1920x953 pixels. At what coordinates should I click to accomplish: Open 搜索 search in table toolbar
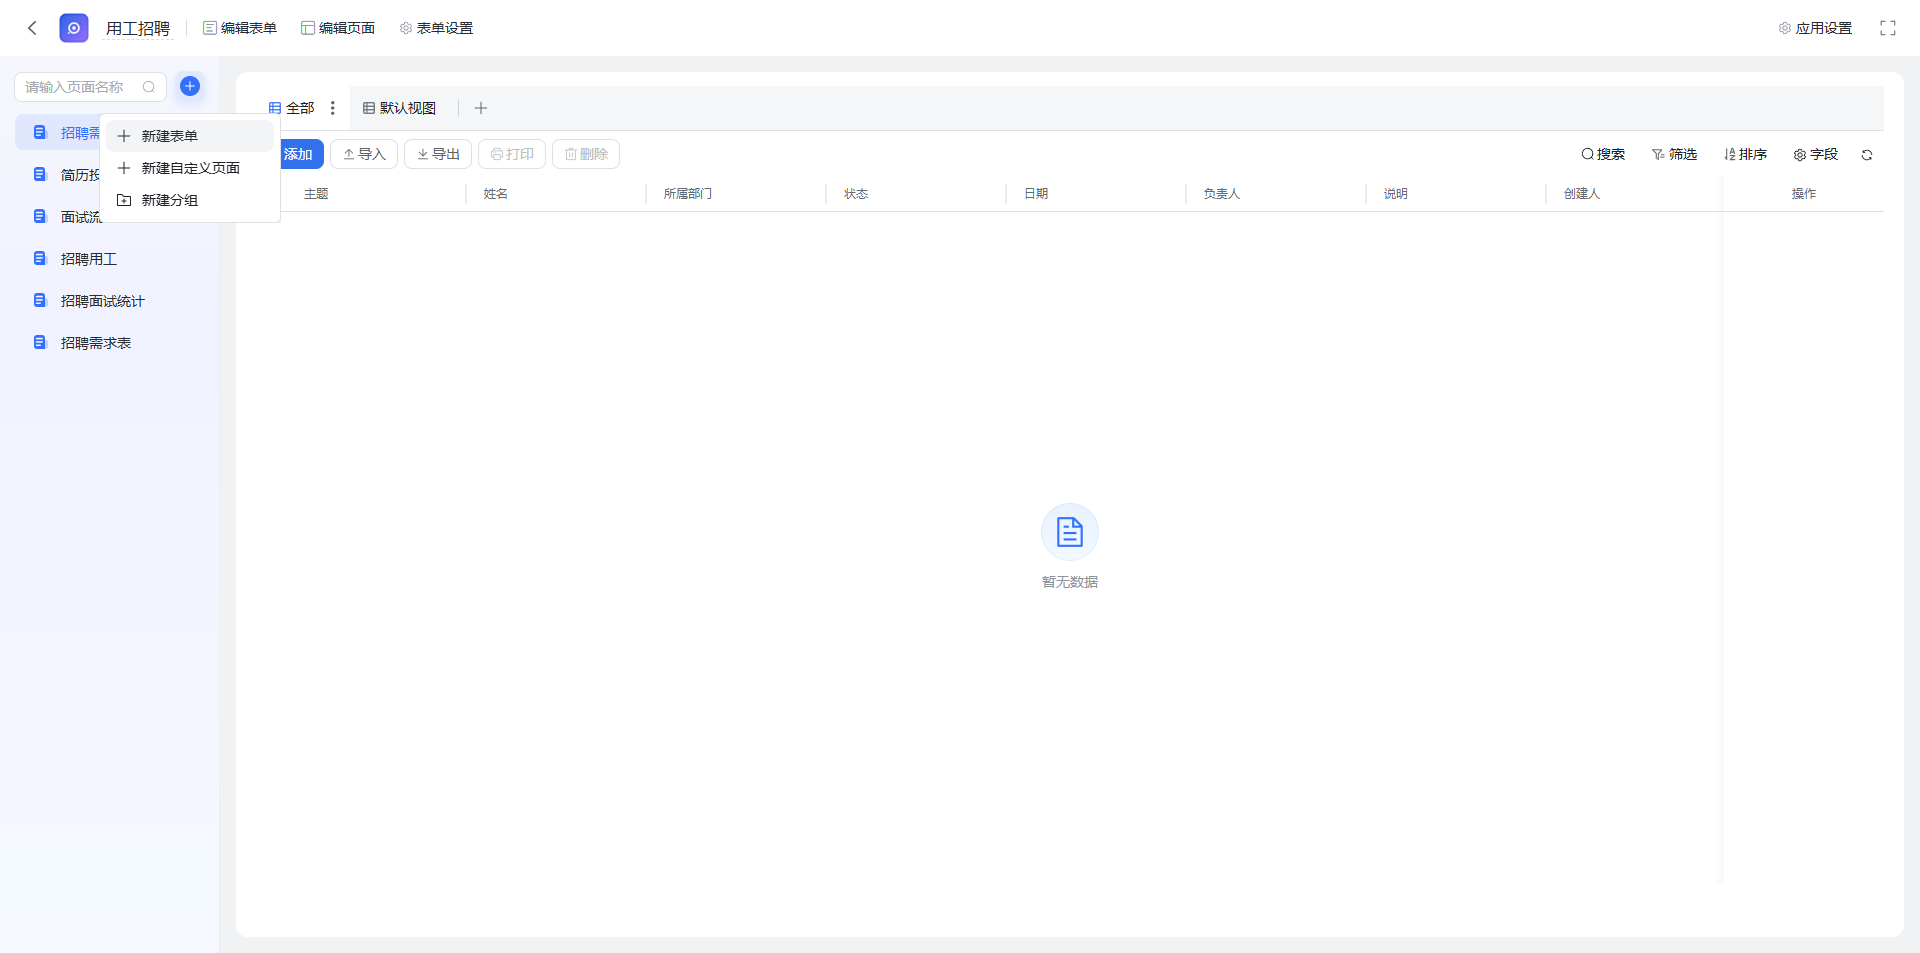(1603, 154)
